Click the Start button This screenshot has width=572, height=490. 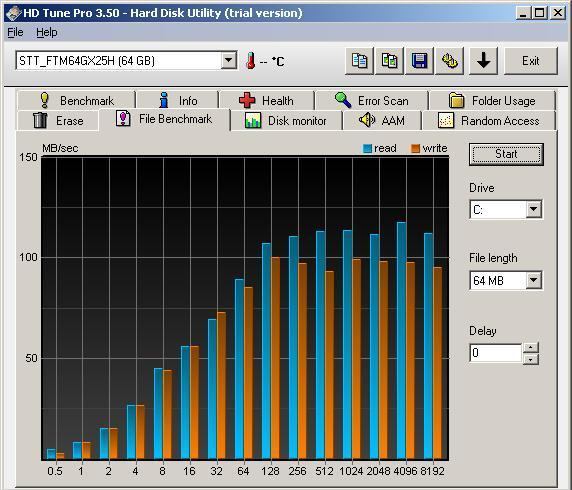[x=506, y=154]
